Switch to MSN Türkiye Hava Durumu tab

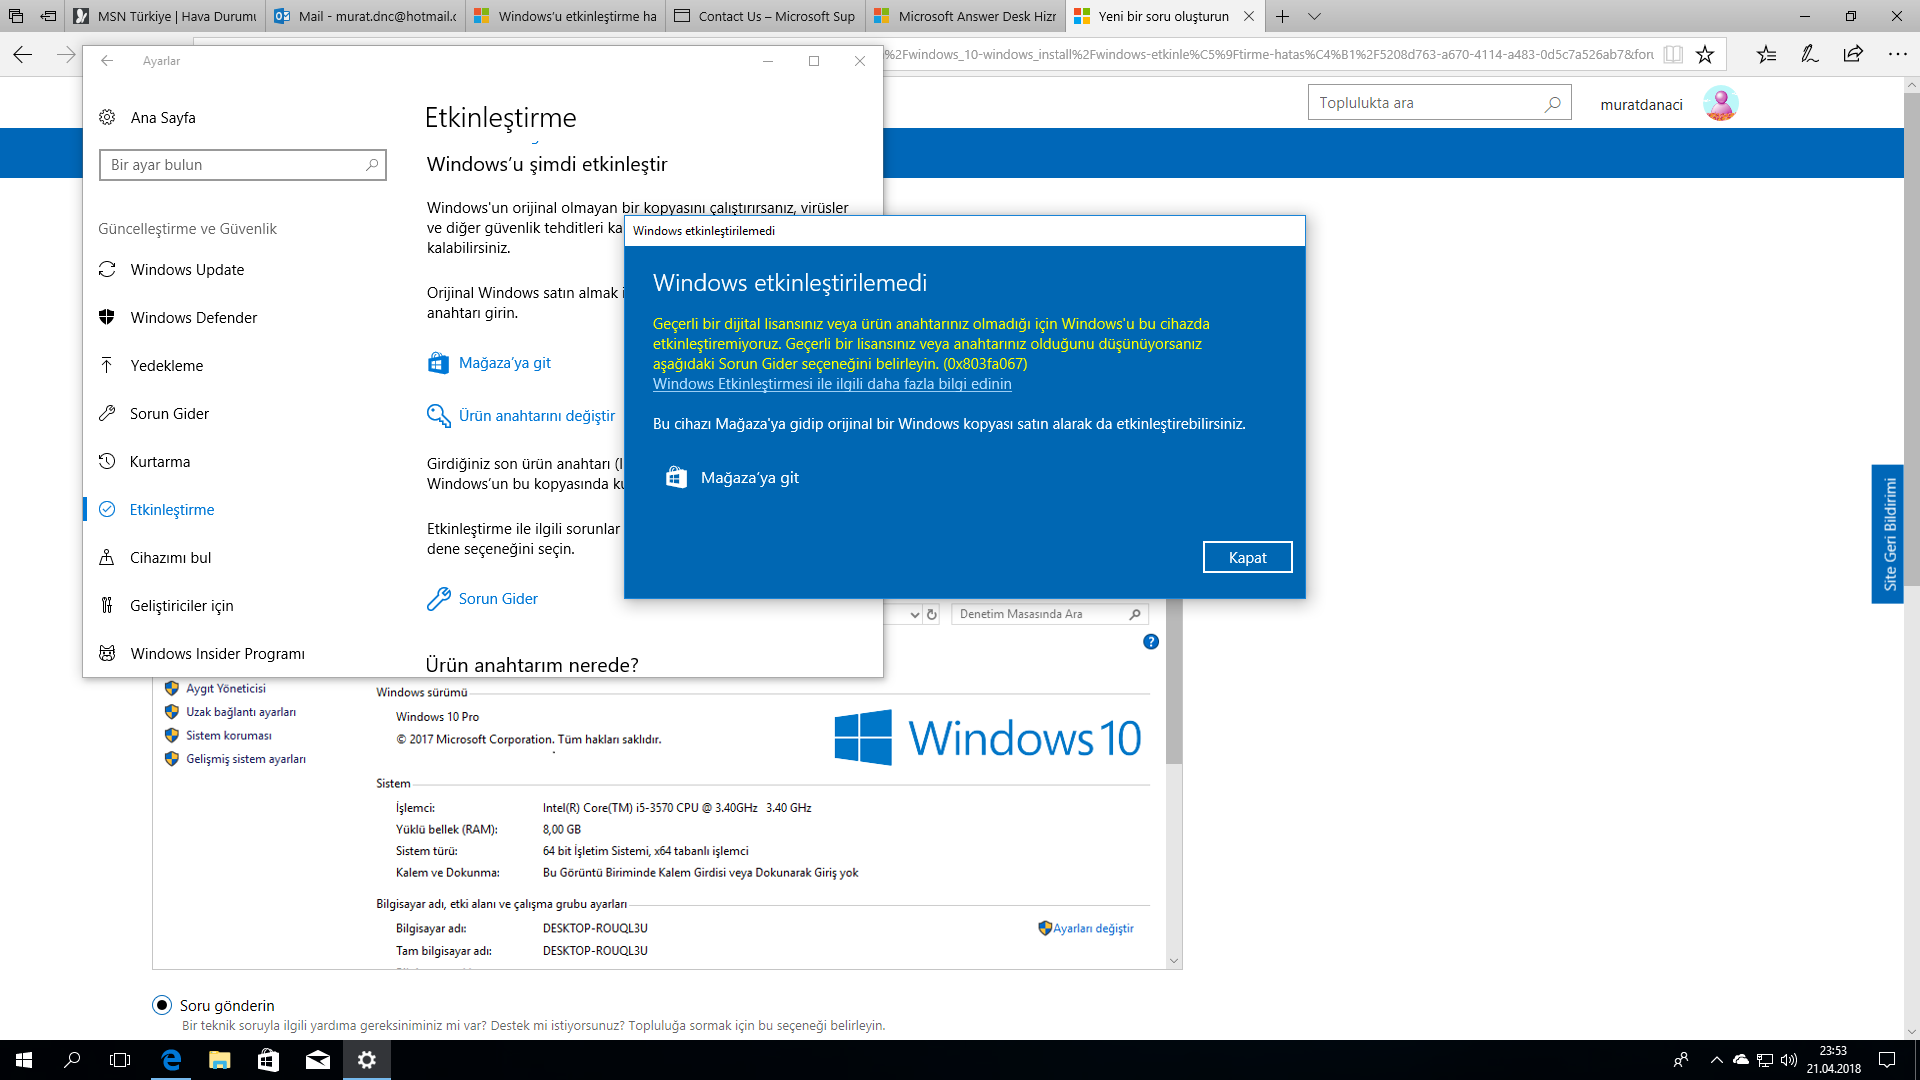(166, 16)
